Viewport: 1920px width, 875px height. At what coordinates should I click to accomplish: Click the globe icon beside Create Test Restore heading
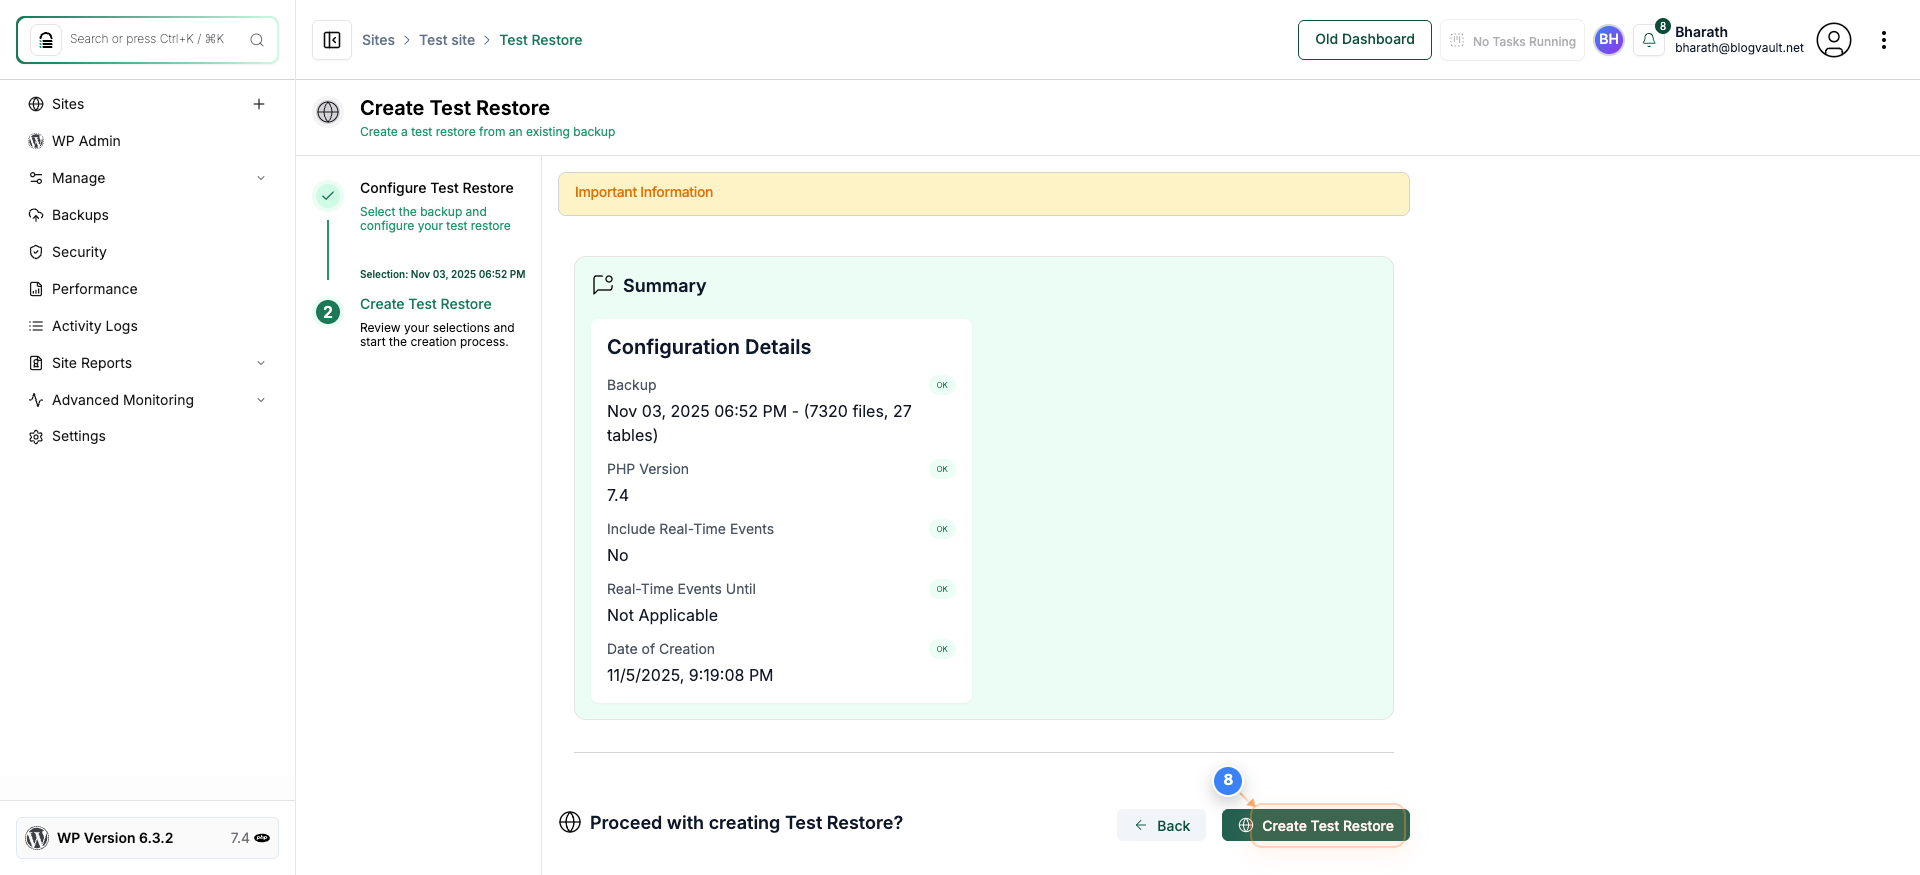[328, 112]
